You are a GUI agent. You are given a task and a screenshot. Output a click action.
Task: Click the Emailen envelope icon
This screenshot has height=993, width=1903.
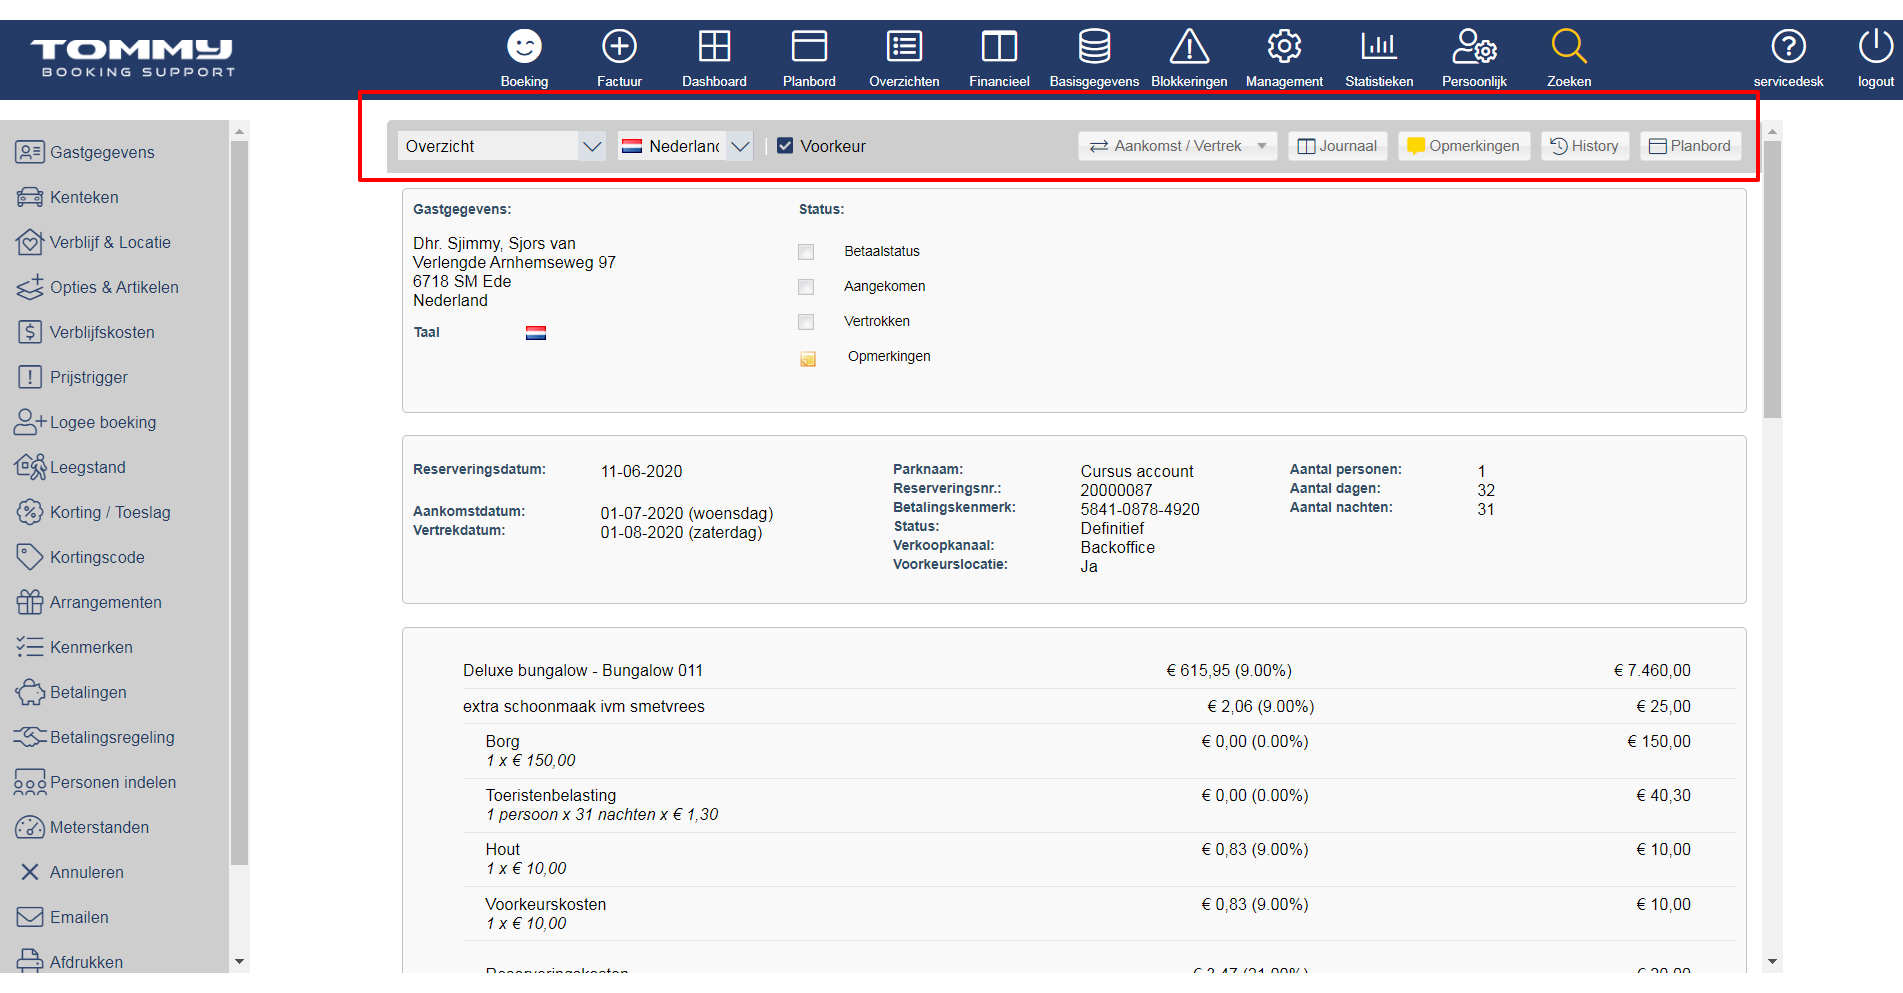[x=30, y=917]
